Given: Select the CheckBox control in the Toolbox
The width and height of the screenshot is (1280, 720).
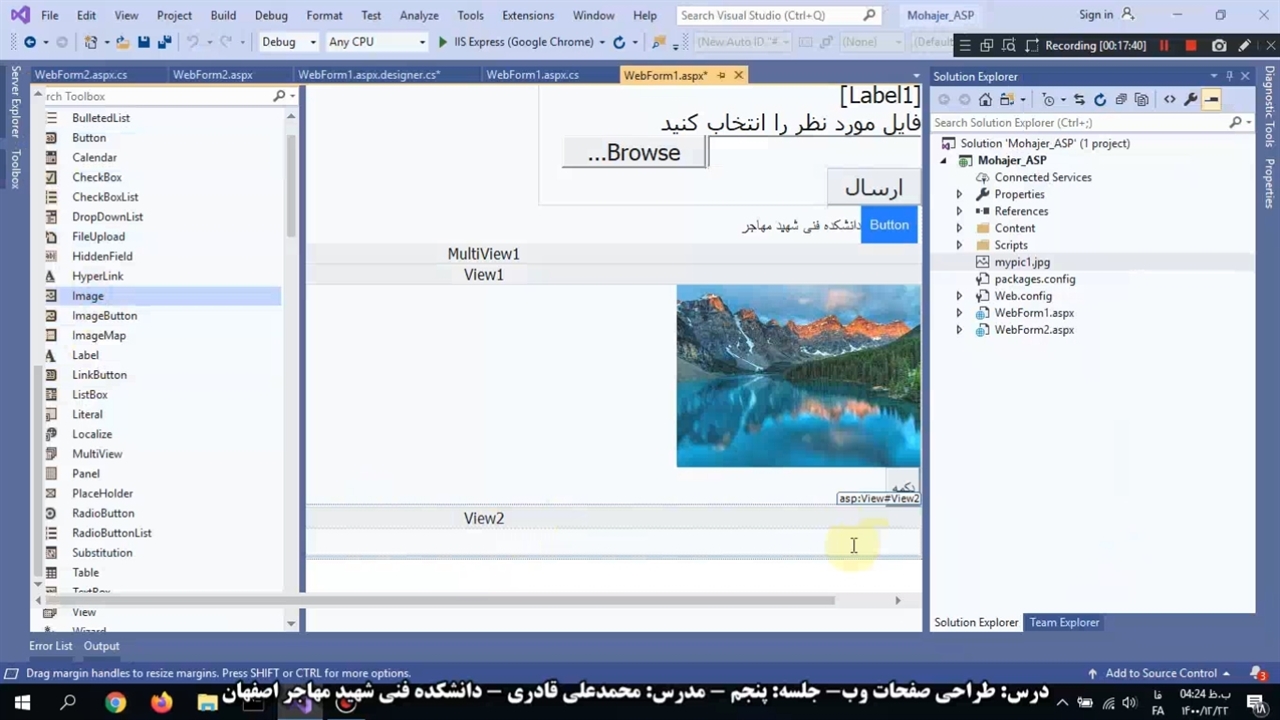Looking at the screenshot, I should tap(96, 177).
